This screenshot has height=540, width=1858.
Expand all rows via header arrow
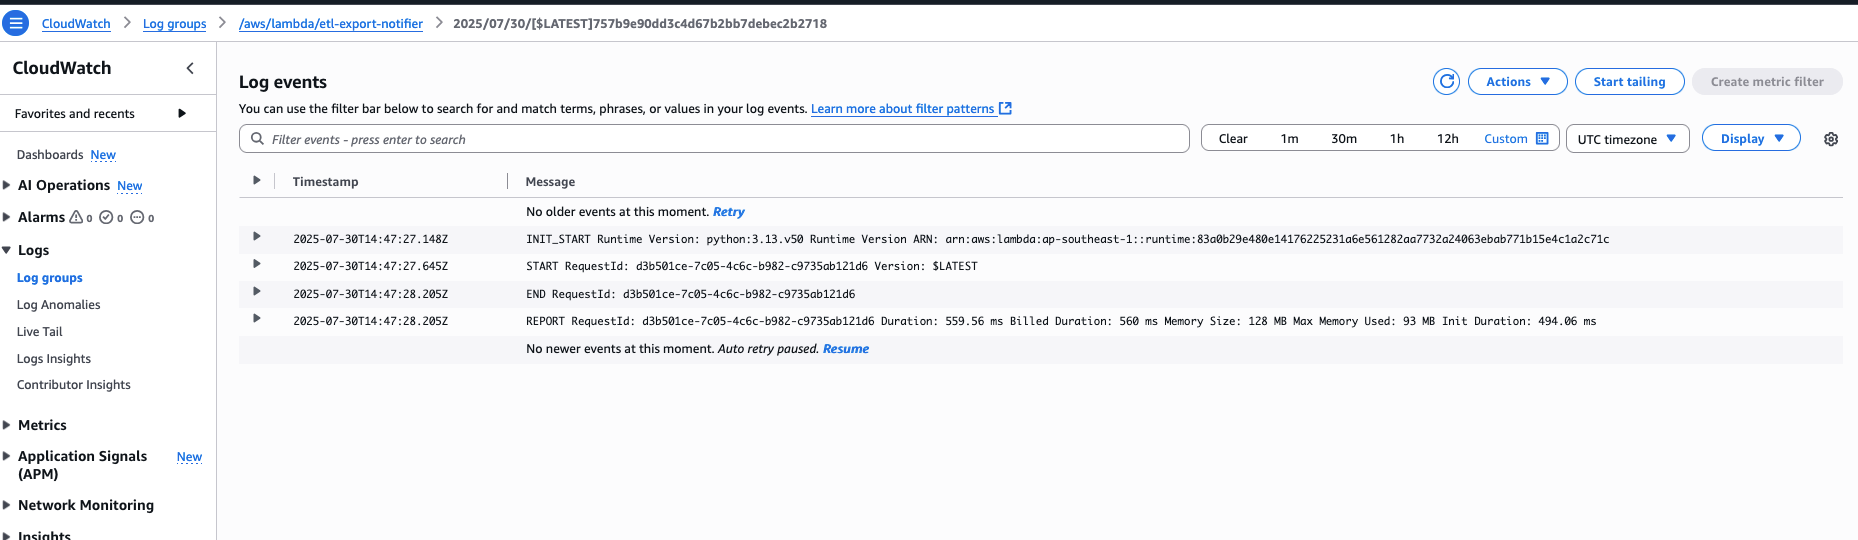pos(257,181)
